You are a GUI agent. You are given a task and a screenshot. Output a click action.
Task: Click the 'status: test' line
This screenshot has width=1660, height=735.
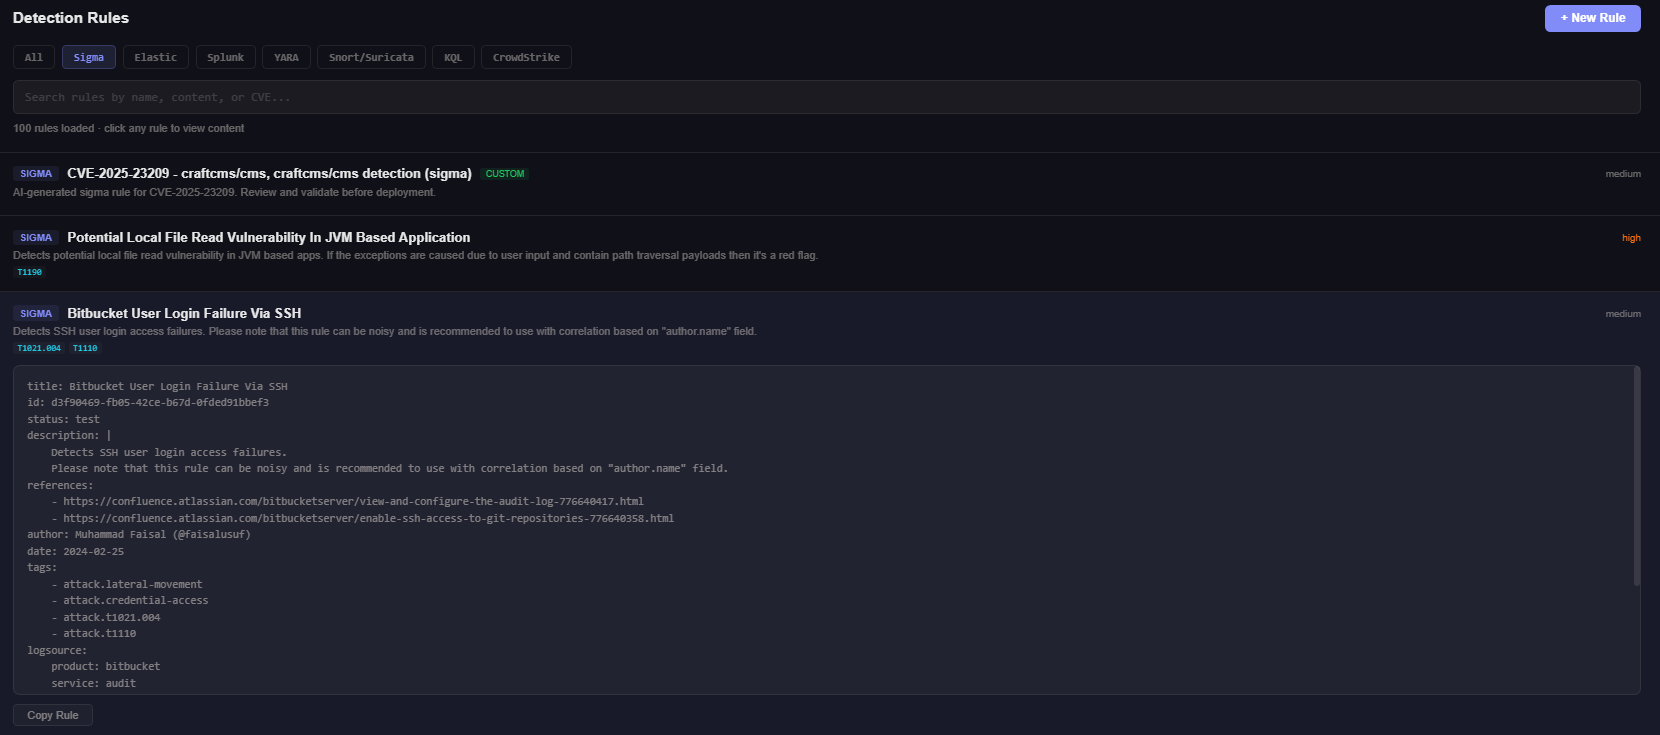pyautogui.click(x=63, y=419)
